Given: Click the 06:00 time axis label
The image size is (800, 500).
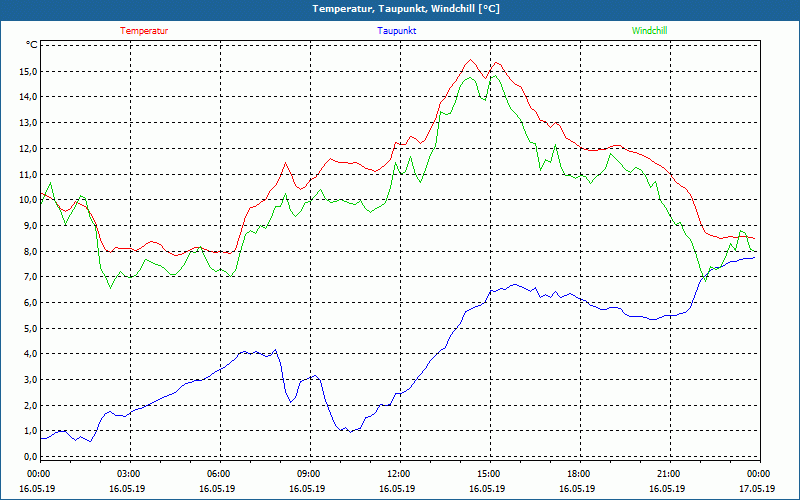Looking at the screenshot, I should point(220,474).
